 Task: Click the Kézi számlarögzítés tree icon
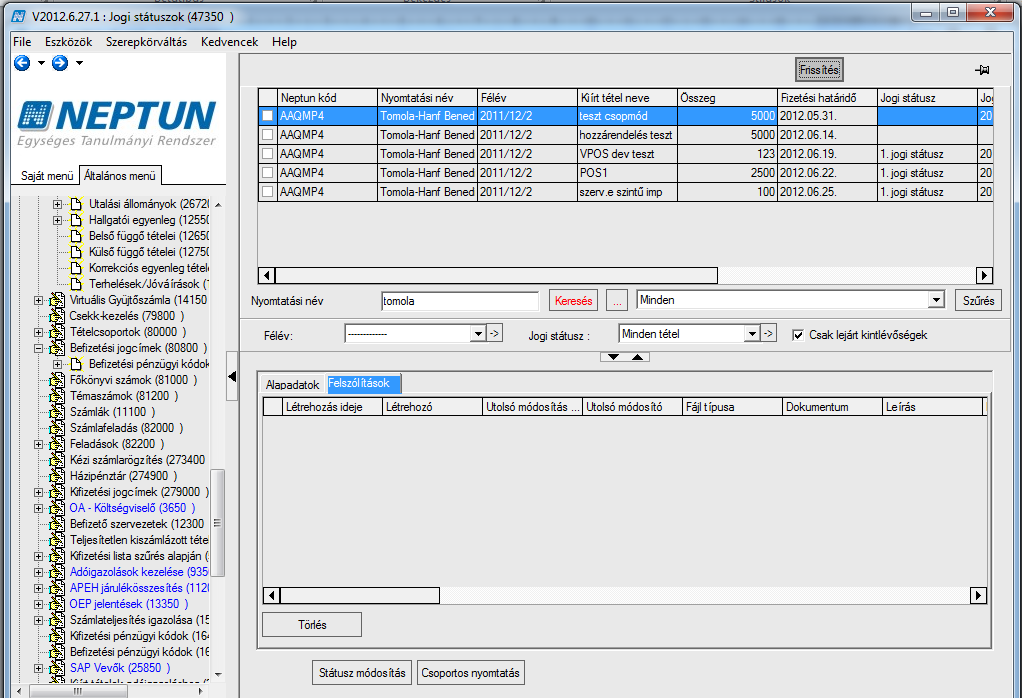coord(57,460)
